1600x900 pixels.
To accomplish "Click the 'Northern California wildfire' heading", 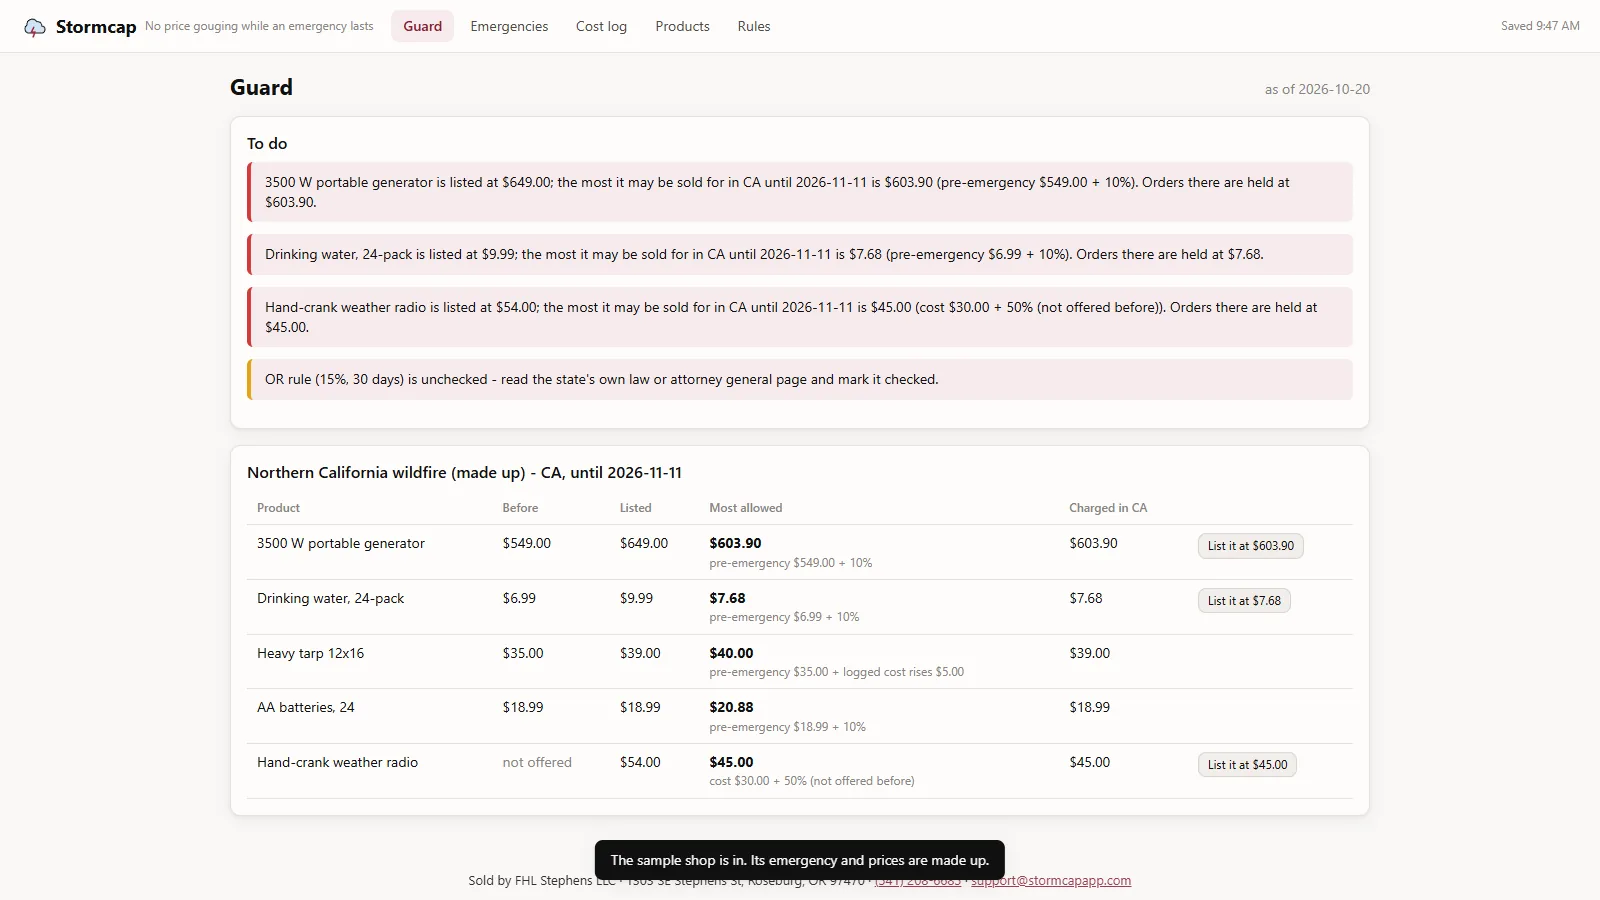I will click(464, 473).
